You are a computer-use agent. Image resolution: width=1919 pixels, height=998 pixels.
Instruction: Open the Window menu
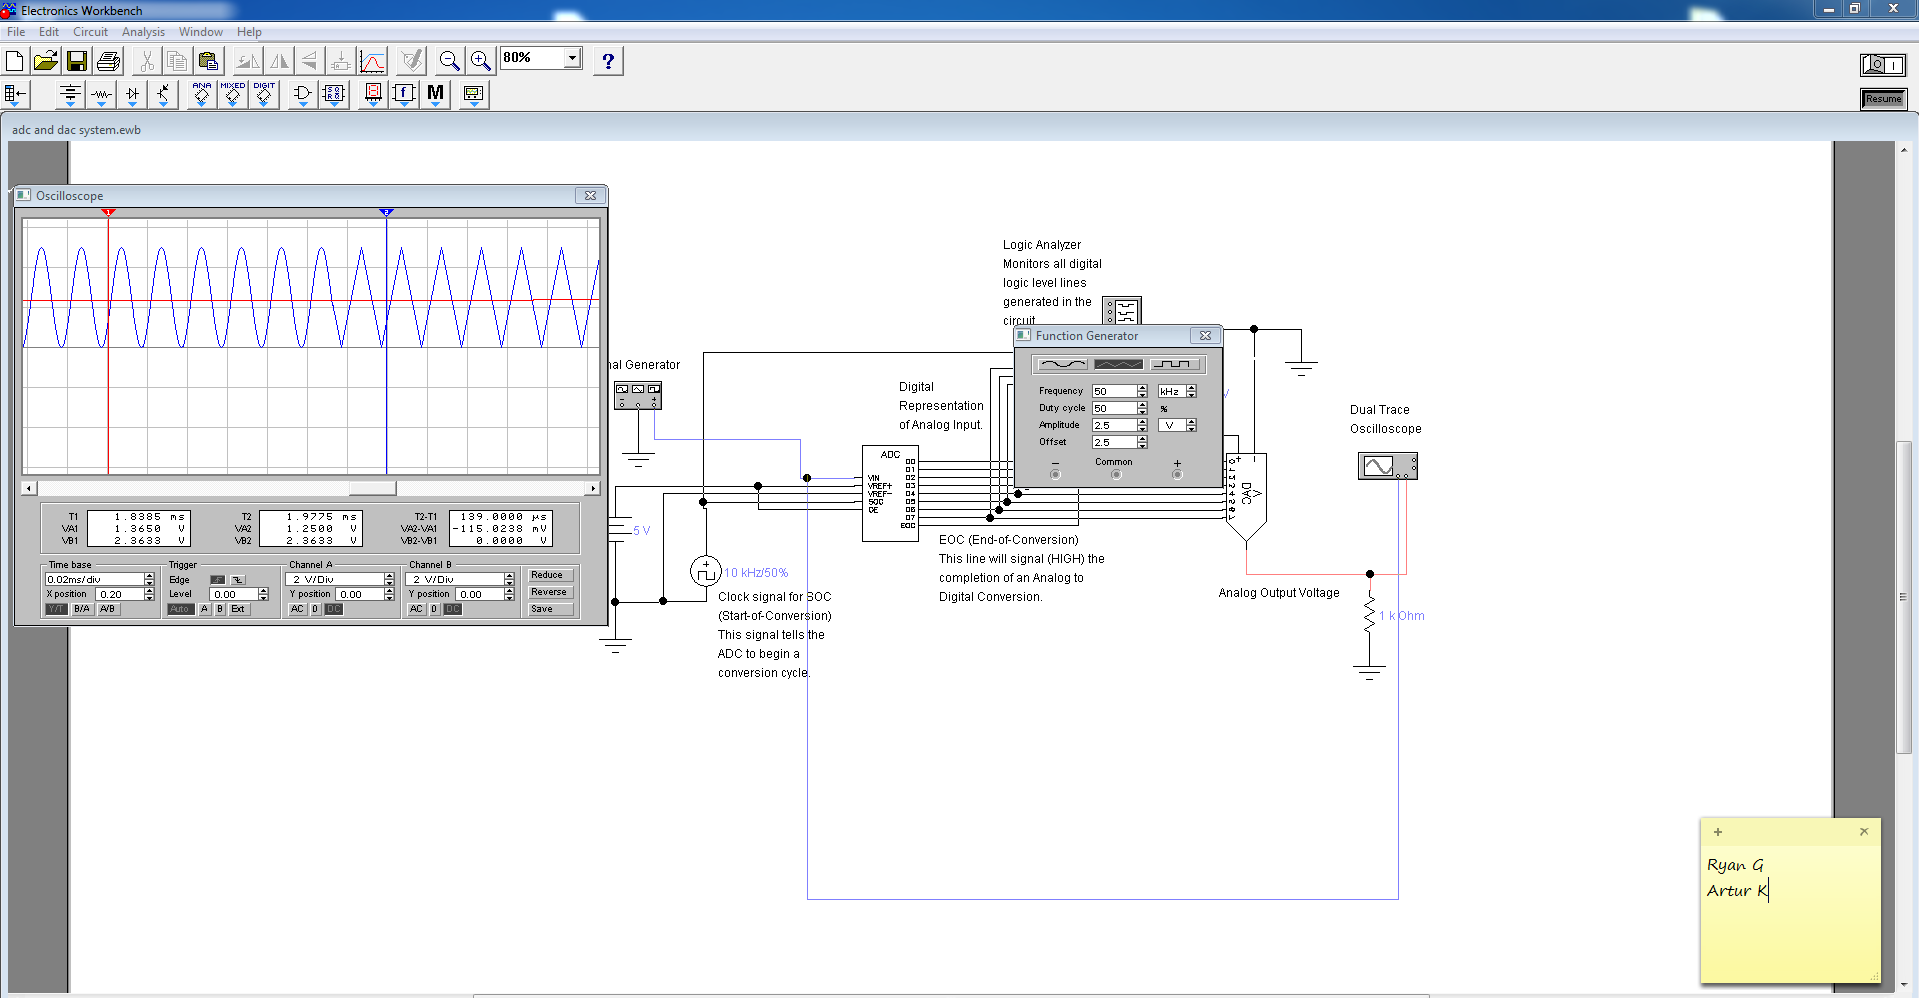[201, 32]
